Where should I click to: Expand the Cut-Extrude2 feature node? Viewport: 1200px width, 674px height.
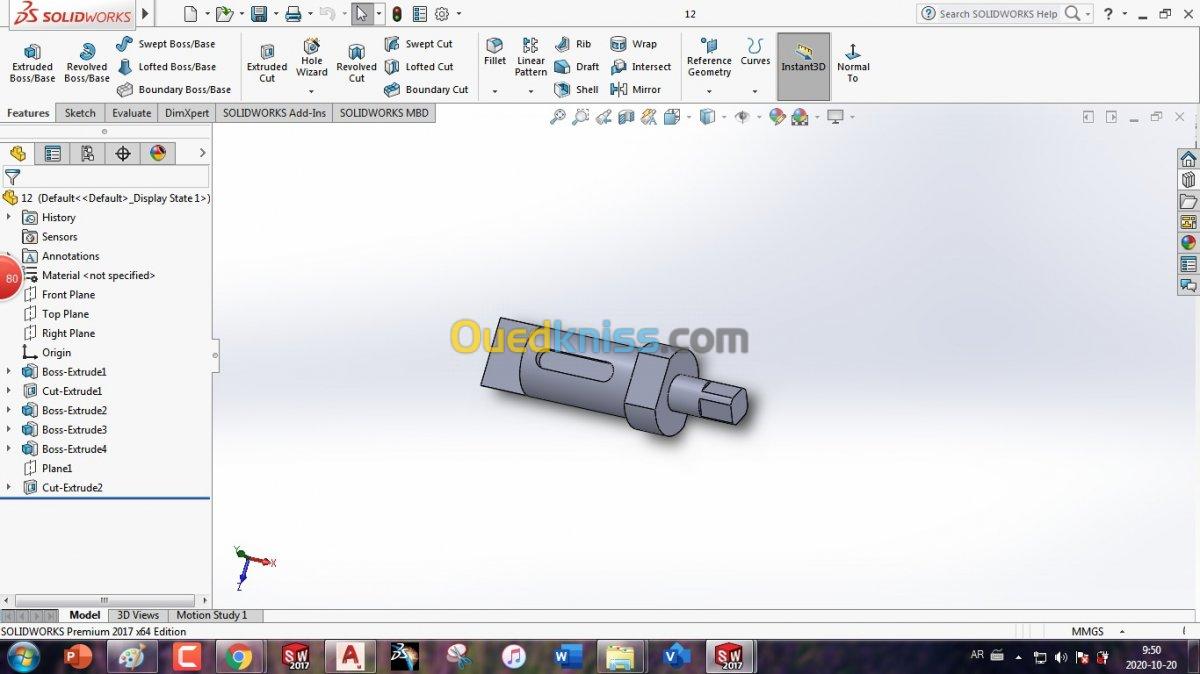coord(9,488)
